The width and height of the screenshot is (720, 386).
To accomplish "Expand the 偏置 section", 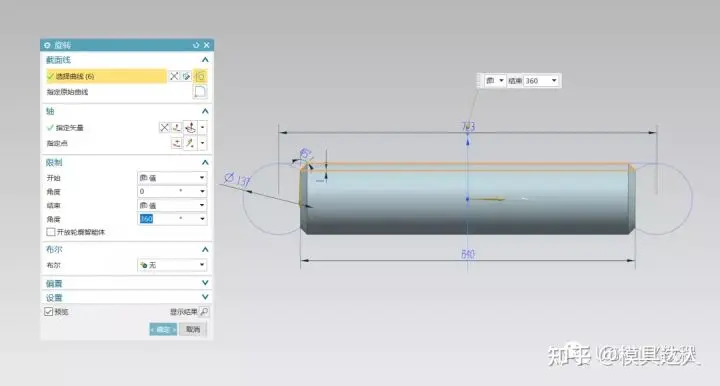I will 127,283.
